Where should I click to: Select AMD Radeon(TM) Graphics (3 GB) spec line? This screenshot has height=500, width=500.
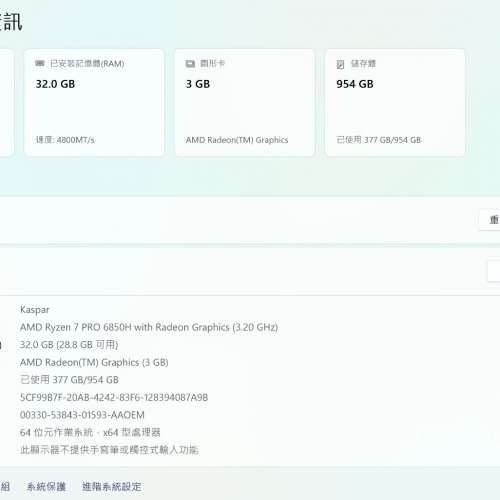(94, 362)
